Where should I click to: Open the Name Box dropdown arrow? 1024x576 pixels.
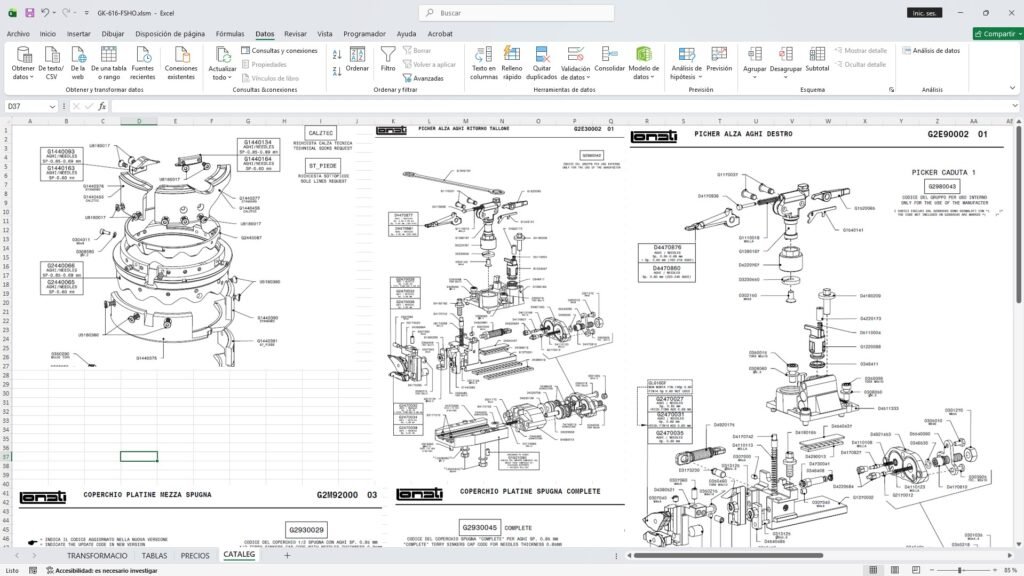click(x=52, y=106)
